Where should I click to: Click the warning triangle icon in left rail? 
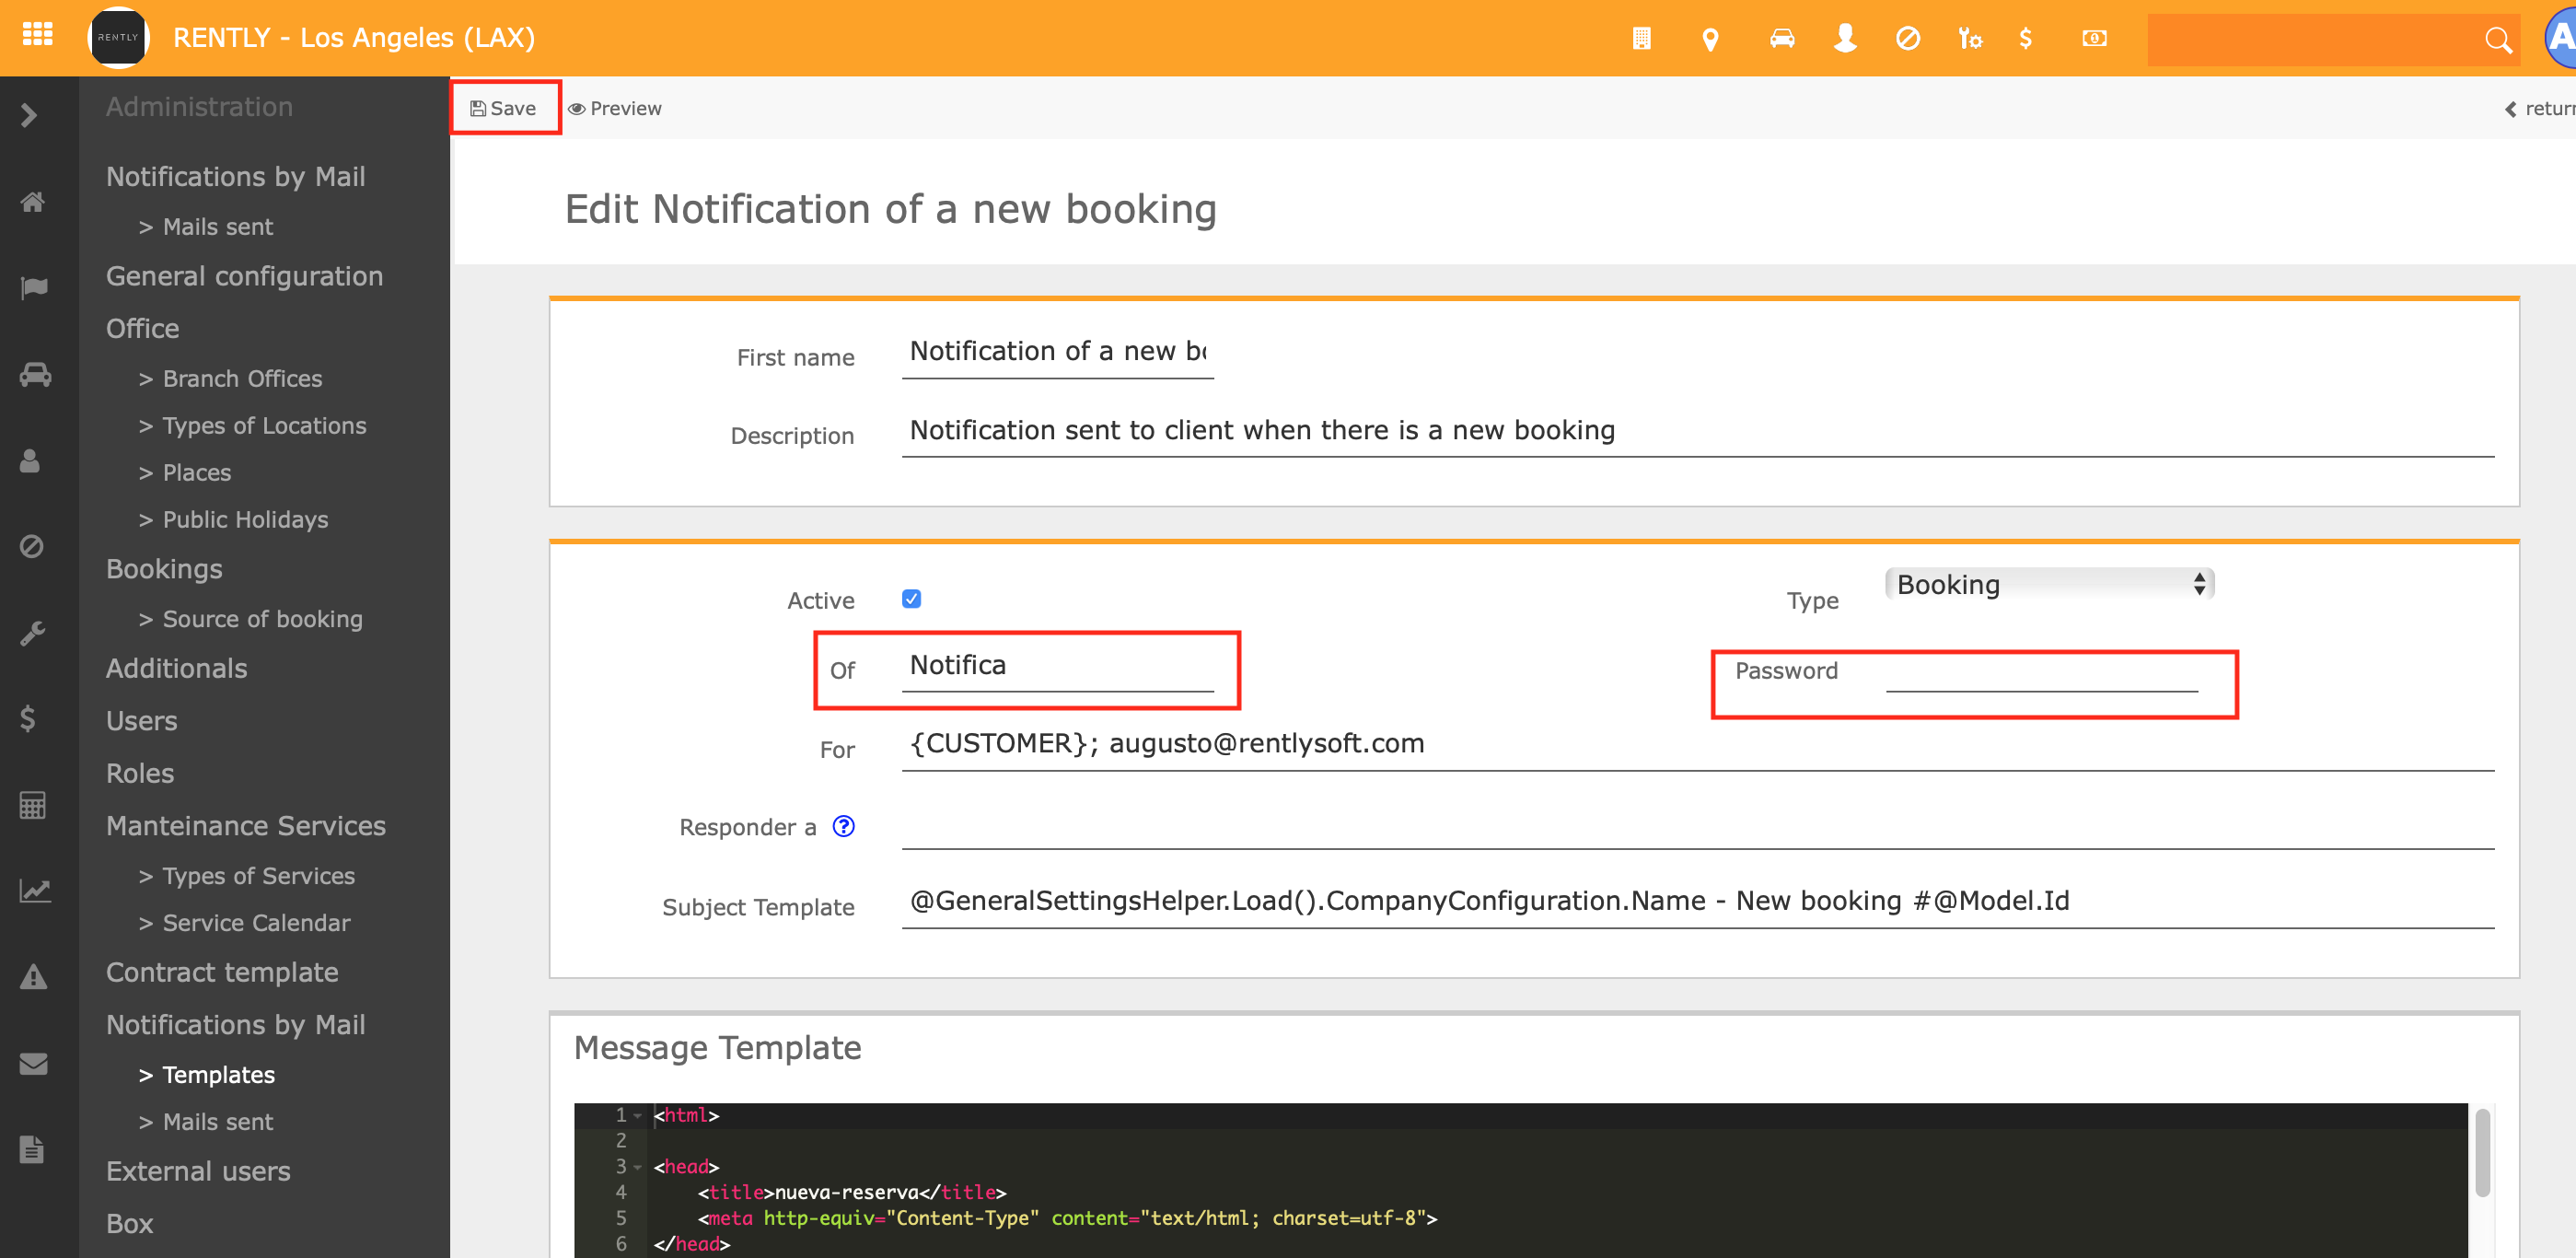click(x=33, y=976)
